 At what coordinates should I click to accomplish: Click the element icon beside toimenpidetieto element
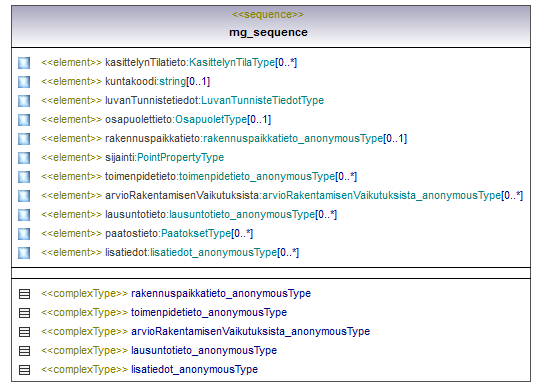(x=24, y=177)
